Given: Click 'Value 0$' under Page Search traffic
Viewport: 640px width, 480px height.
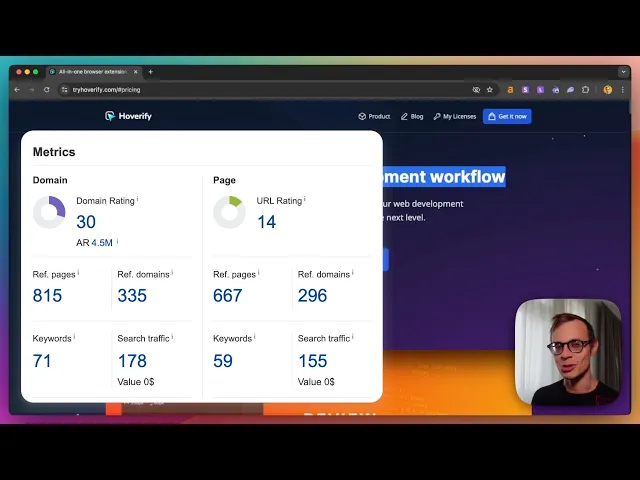Looking at the screenshot, I should point(316,382).
